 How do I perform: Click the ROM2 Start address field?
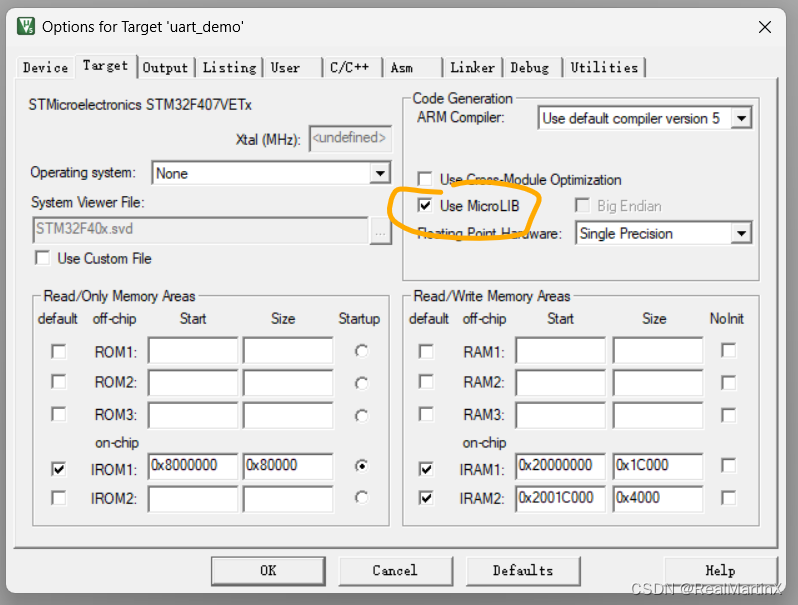[193, 383]
